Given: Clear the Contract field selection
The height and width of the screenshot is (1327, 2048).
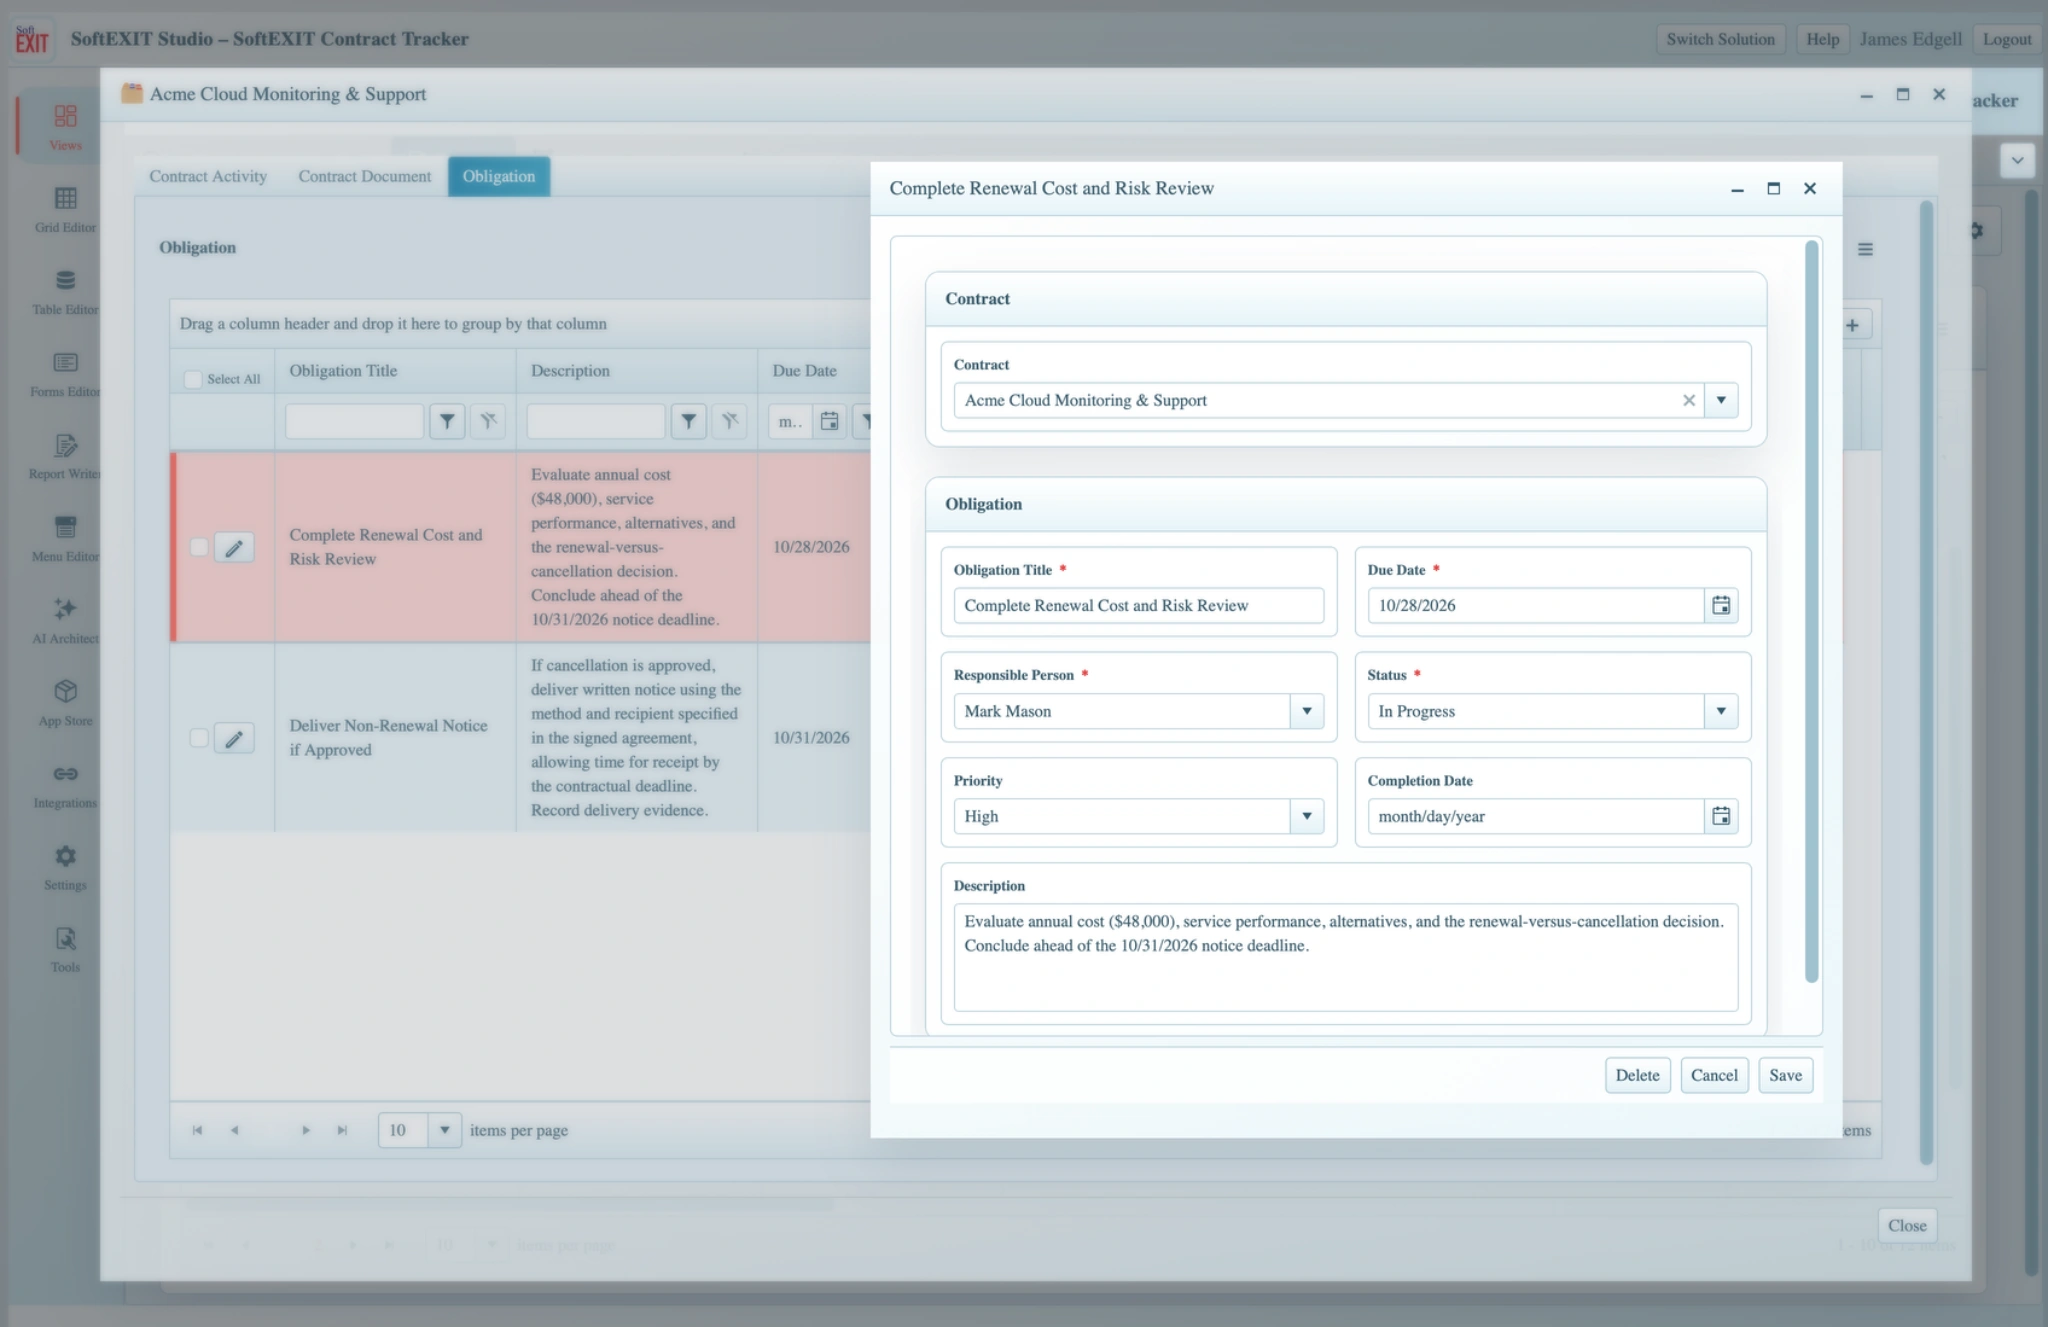Looking at the screenshot, I should (x=1689, y=400).
